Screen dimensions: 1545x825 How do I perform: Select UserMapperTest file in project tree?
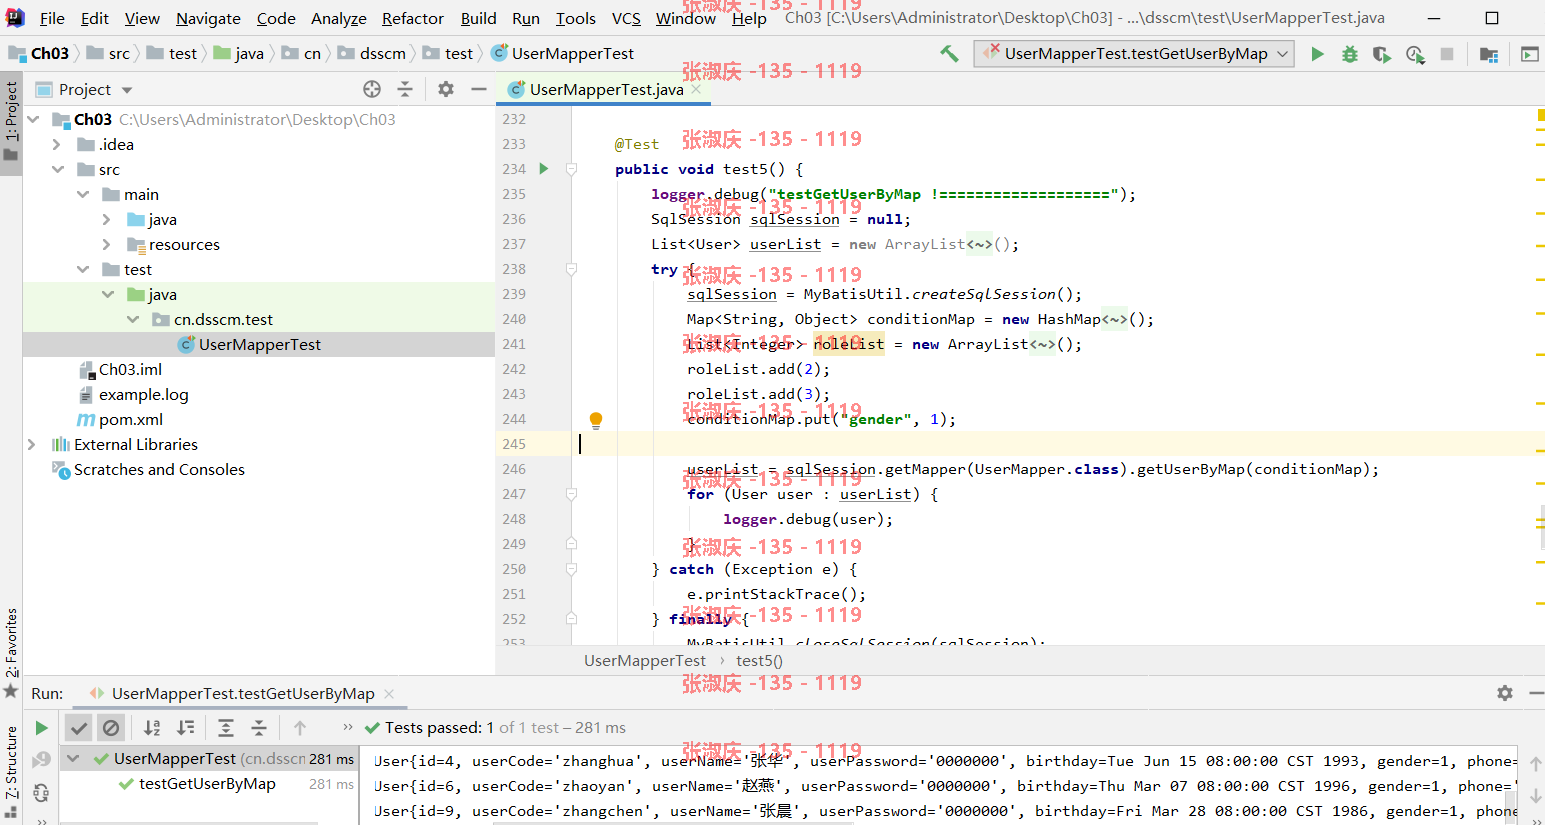(260, 344)
